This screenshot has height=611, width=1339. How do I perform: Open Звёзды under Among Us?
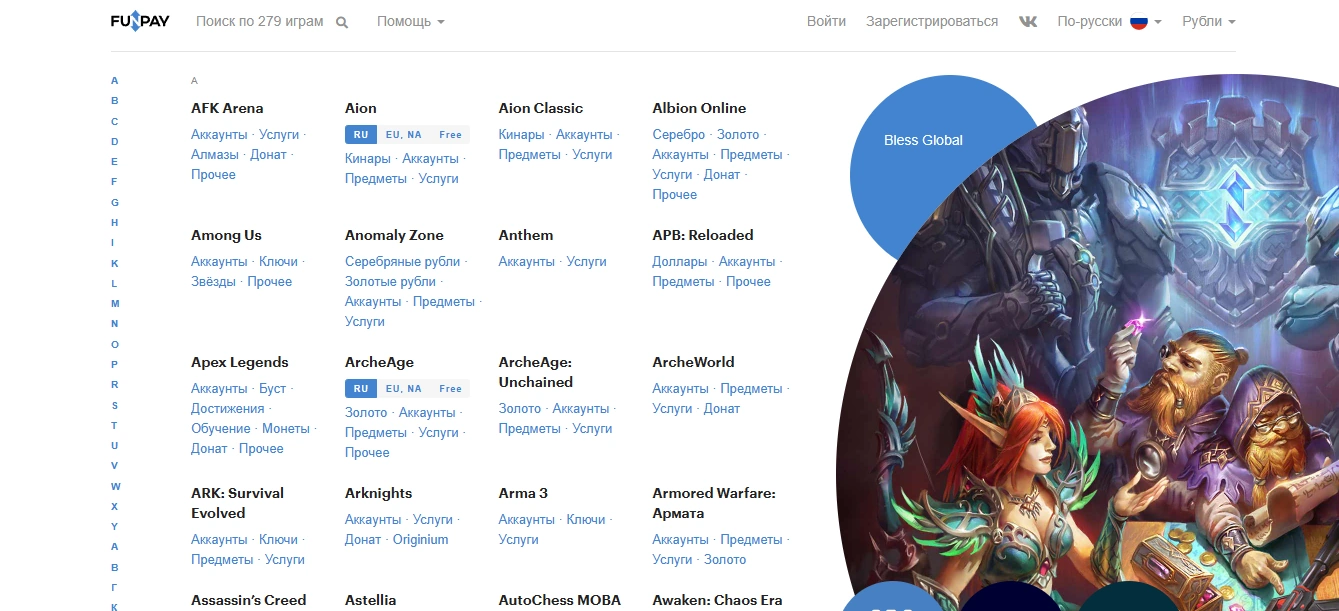tap(214, 281)
